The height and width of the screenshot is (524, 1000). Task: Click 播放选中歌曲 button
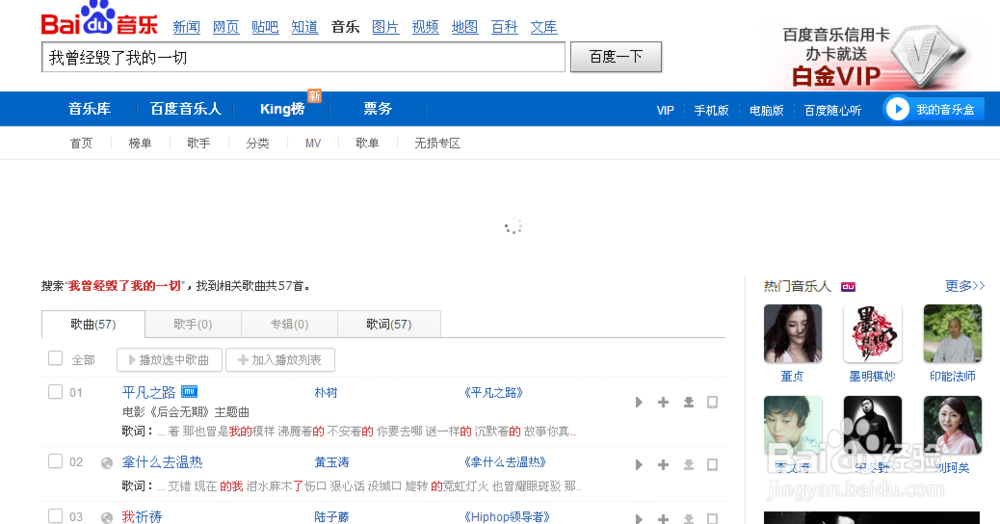tap(169, 360)
